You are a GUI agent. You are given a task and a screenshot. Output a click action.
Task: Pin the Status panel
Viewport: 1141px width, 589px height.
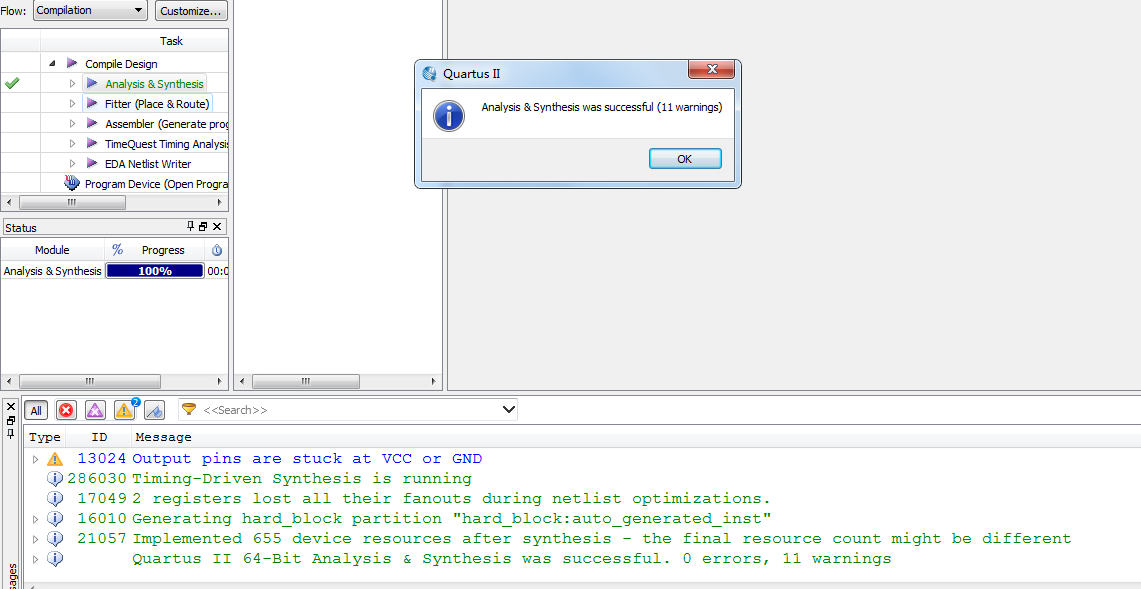(191, 226)
